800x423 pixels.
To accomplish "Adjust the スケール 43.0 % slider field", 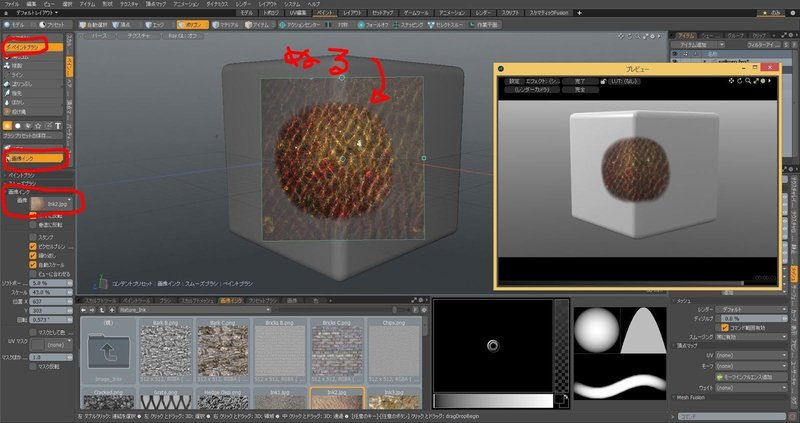I will [x=51, y=292].
